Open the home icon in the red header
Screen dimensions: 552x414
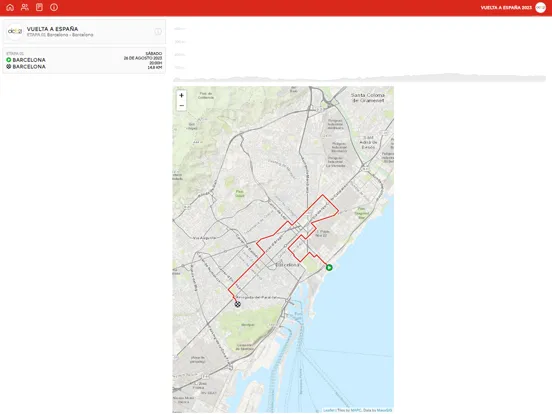10,7
